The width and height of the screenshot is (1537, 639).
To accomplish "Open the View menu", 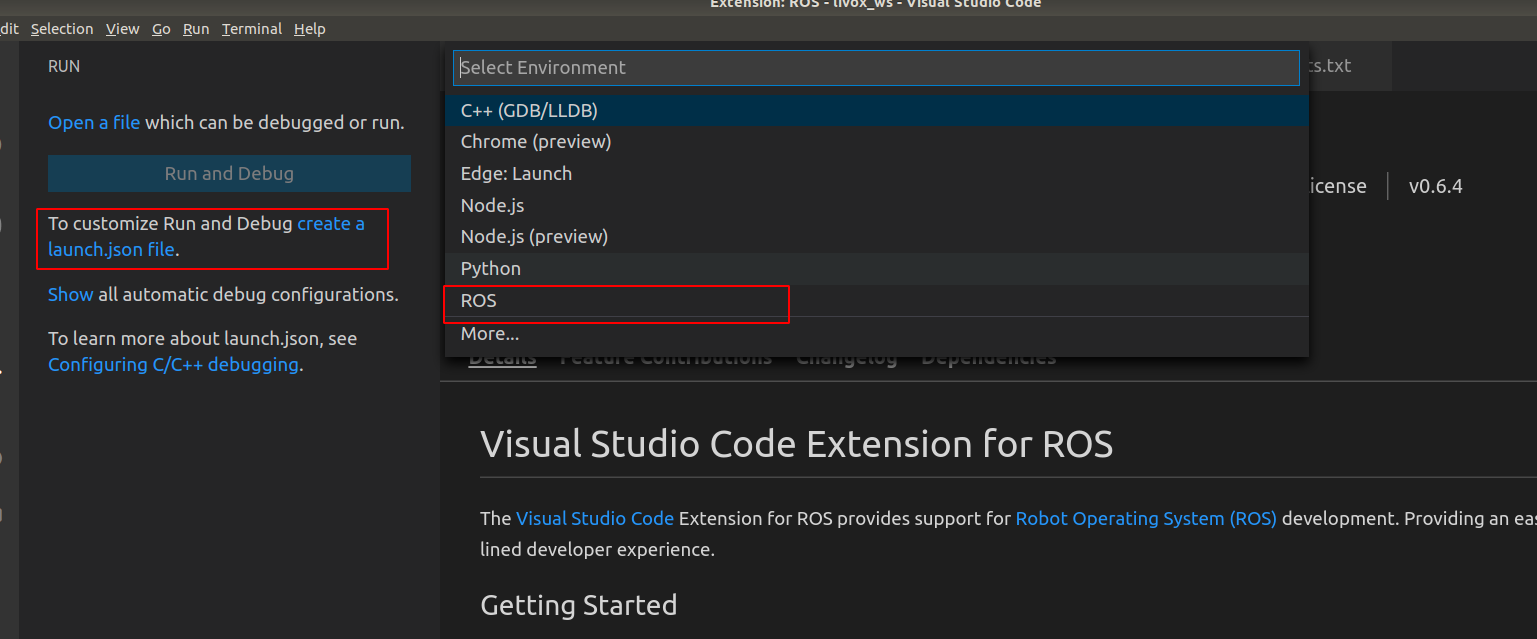I will [122, 29].
